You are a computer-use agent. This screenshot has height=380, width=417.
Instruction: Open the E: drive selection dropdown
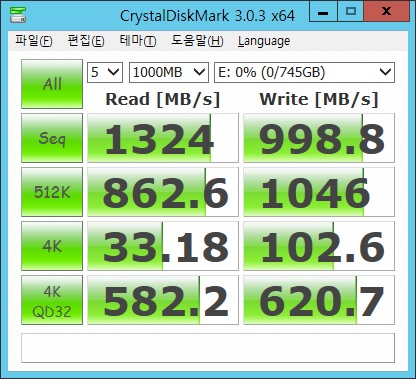[304, 72]
